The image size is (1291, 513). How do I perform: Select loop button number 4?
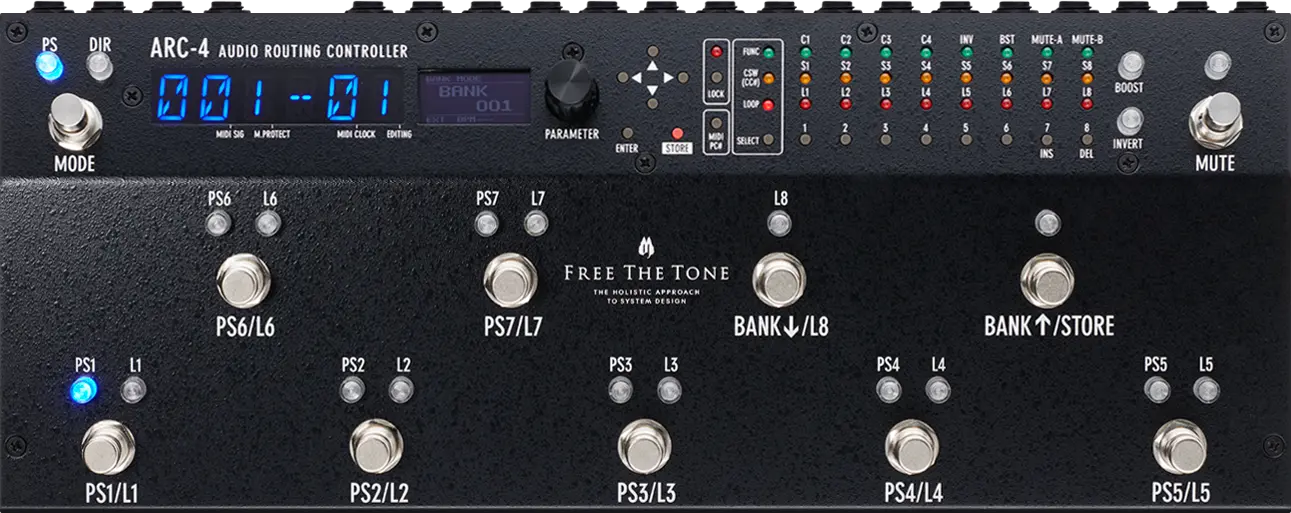point(926,140)
